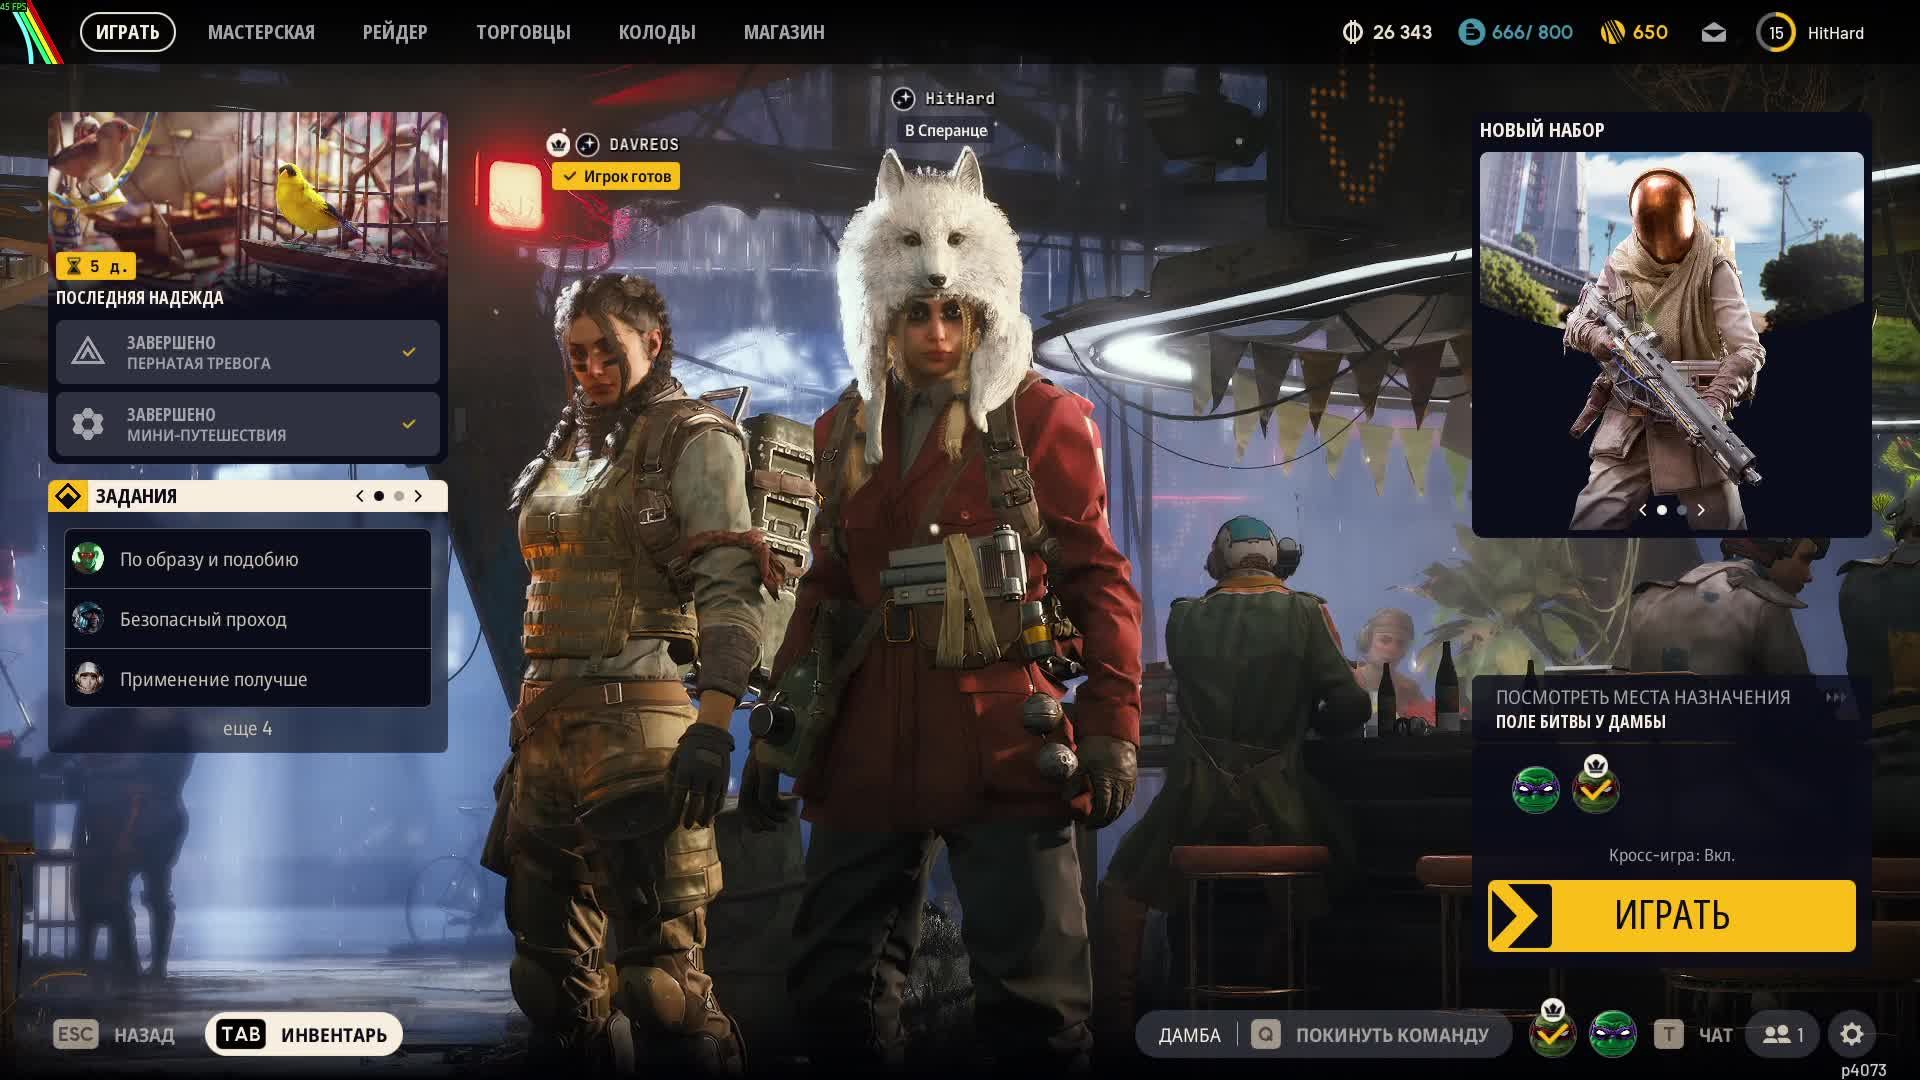The height and width of the screenshot is (1080, 1920).
Task: Toggle the Игрок готов ready status
Action: 616,177
